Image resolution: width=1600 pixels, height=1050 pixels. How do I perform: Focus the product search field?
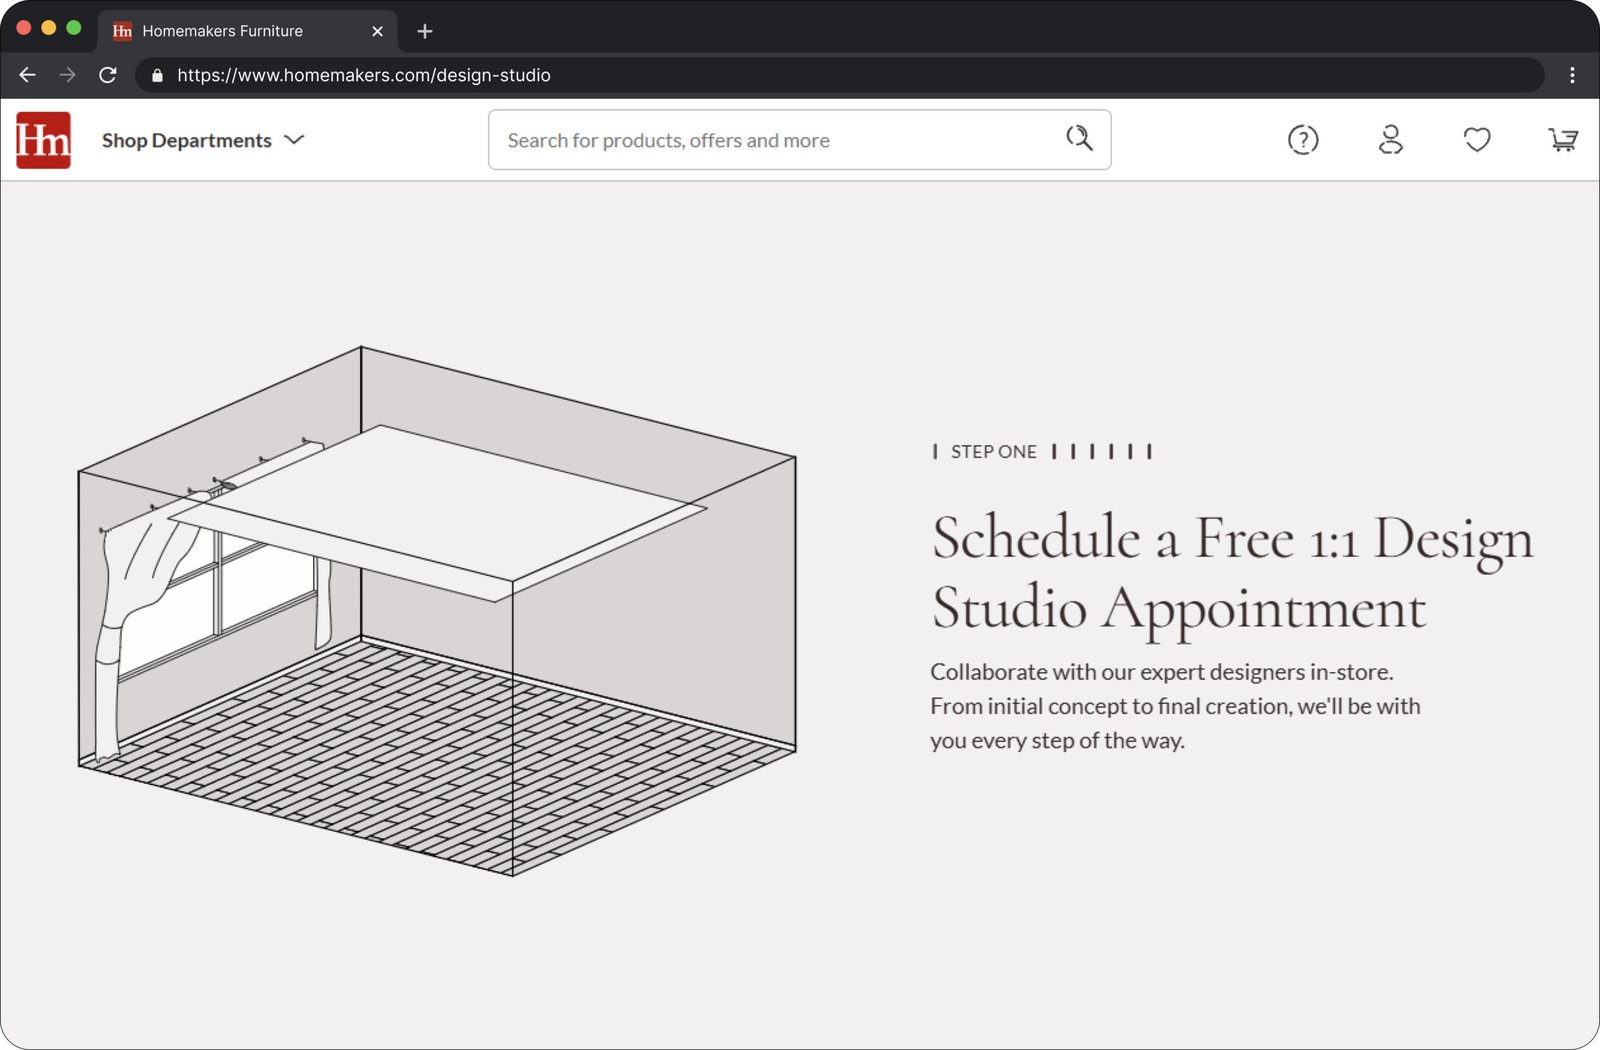coord(780,140)
